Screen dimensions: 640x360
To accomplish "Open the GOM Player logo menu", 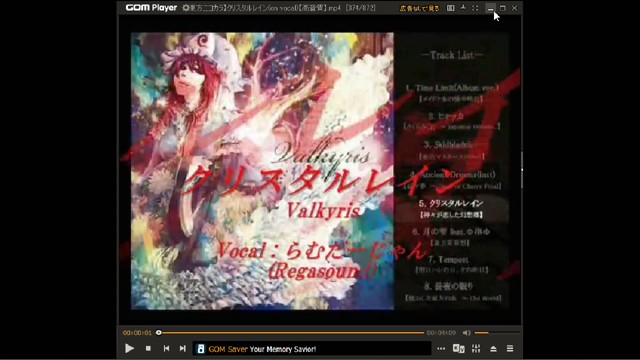I will pos(151,8).
